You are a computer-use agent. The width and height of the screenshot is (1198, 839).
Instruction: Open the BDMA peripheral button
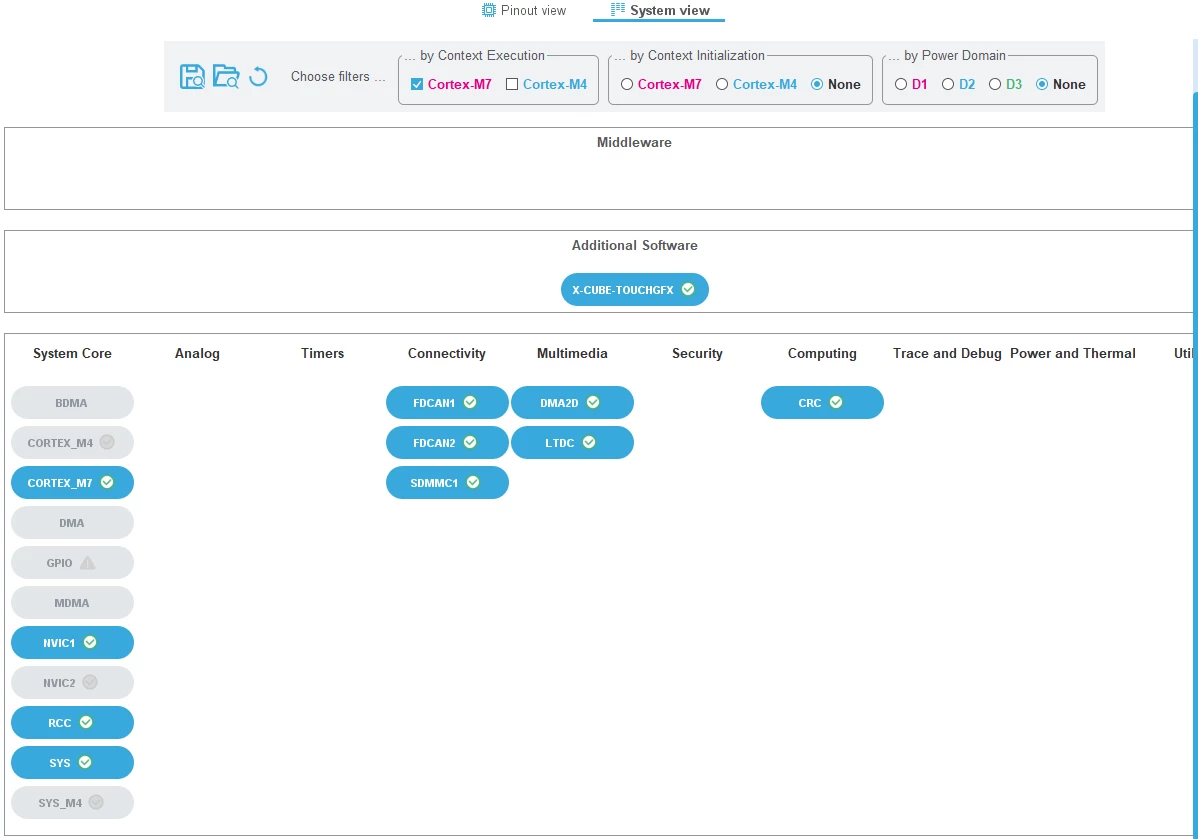(72, 403)
